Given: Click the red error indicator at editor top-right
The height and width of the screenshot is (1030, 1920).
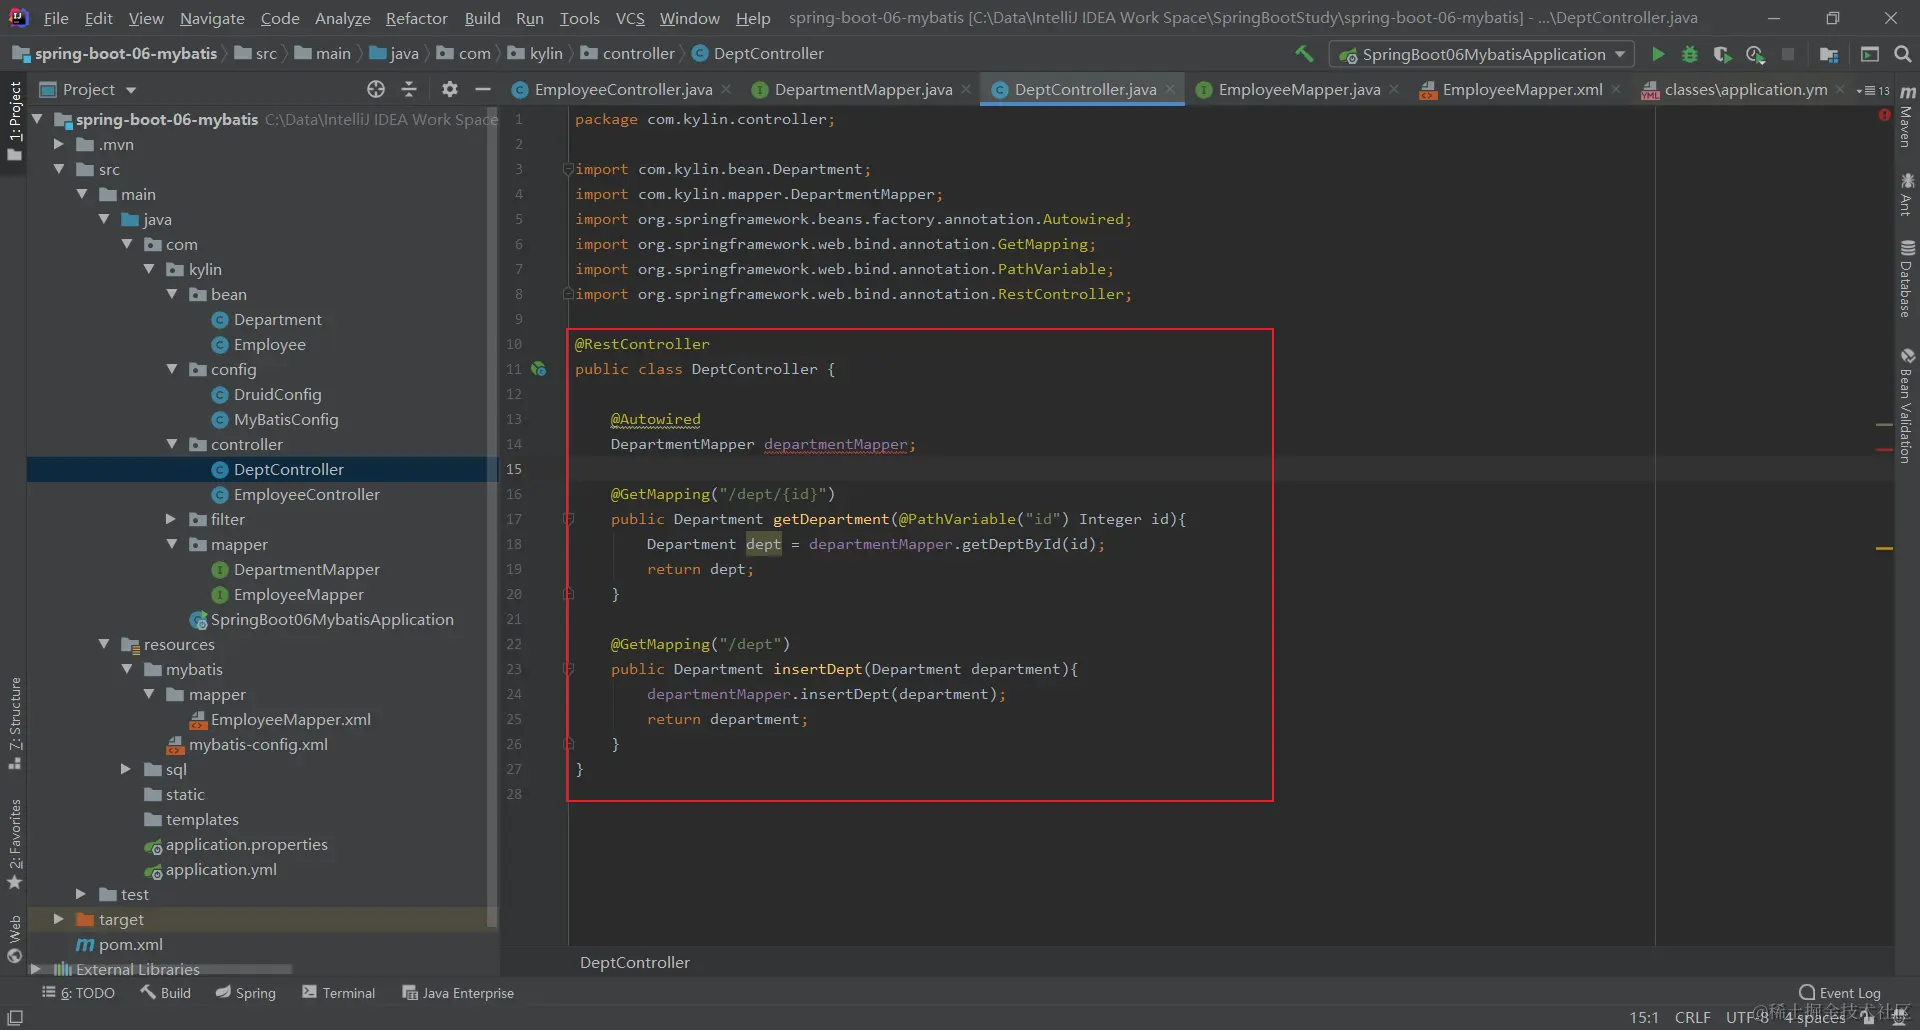Looking at the screenshot, I should [x=1884, y=116].
